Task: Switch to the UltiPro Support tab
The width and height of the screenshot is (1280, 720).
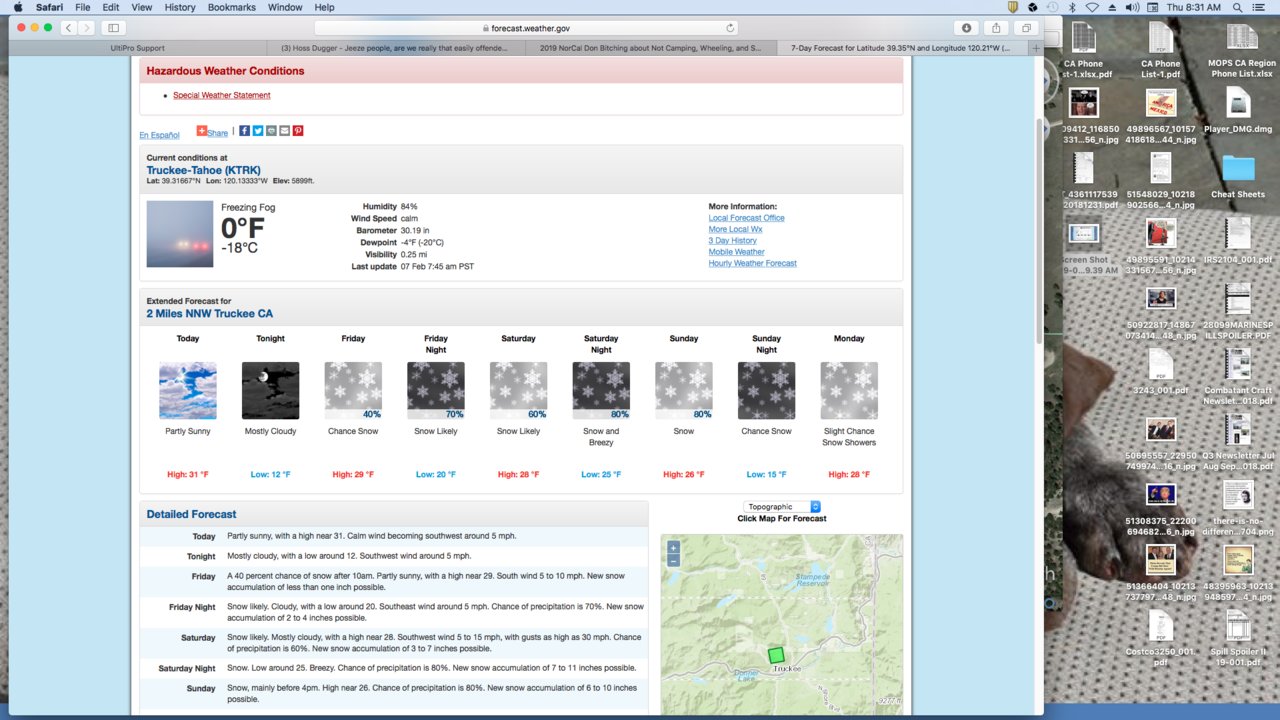Action: coord(137,47)
